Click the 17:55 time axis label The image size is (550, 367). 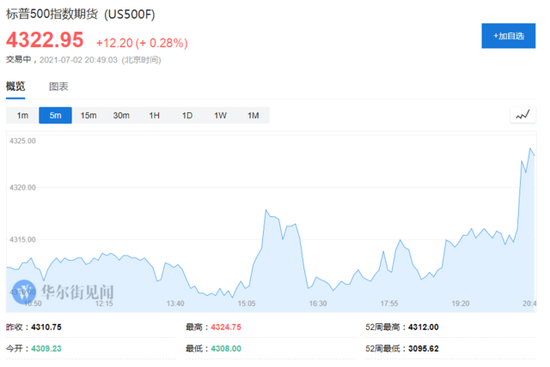click(x=389, y=303)
